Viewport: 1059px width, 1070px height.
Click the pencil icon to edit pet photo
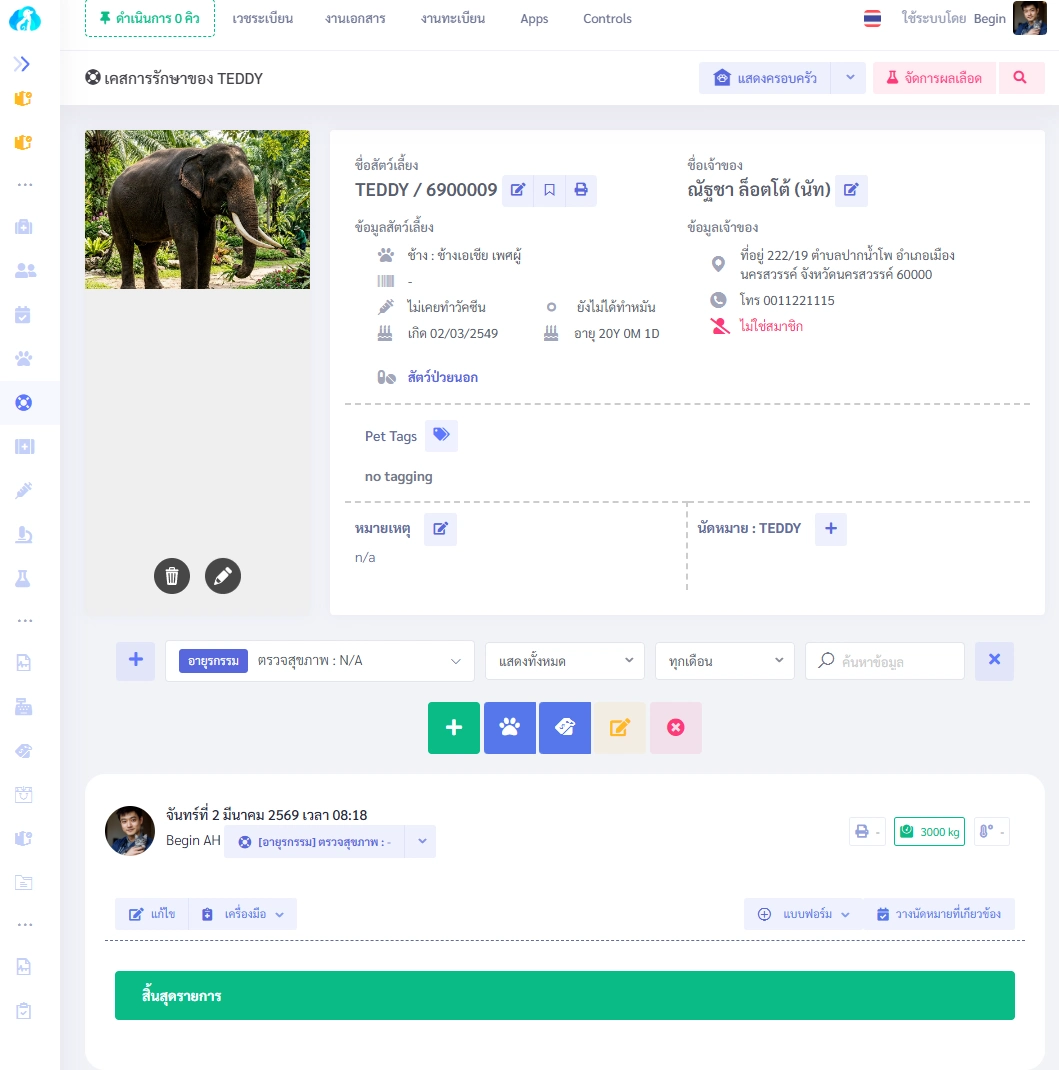click(223, 576)
